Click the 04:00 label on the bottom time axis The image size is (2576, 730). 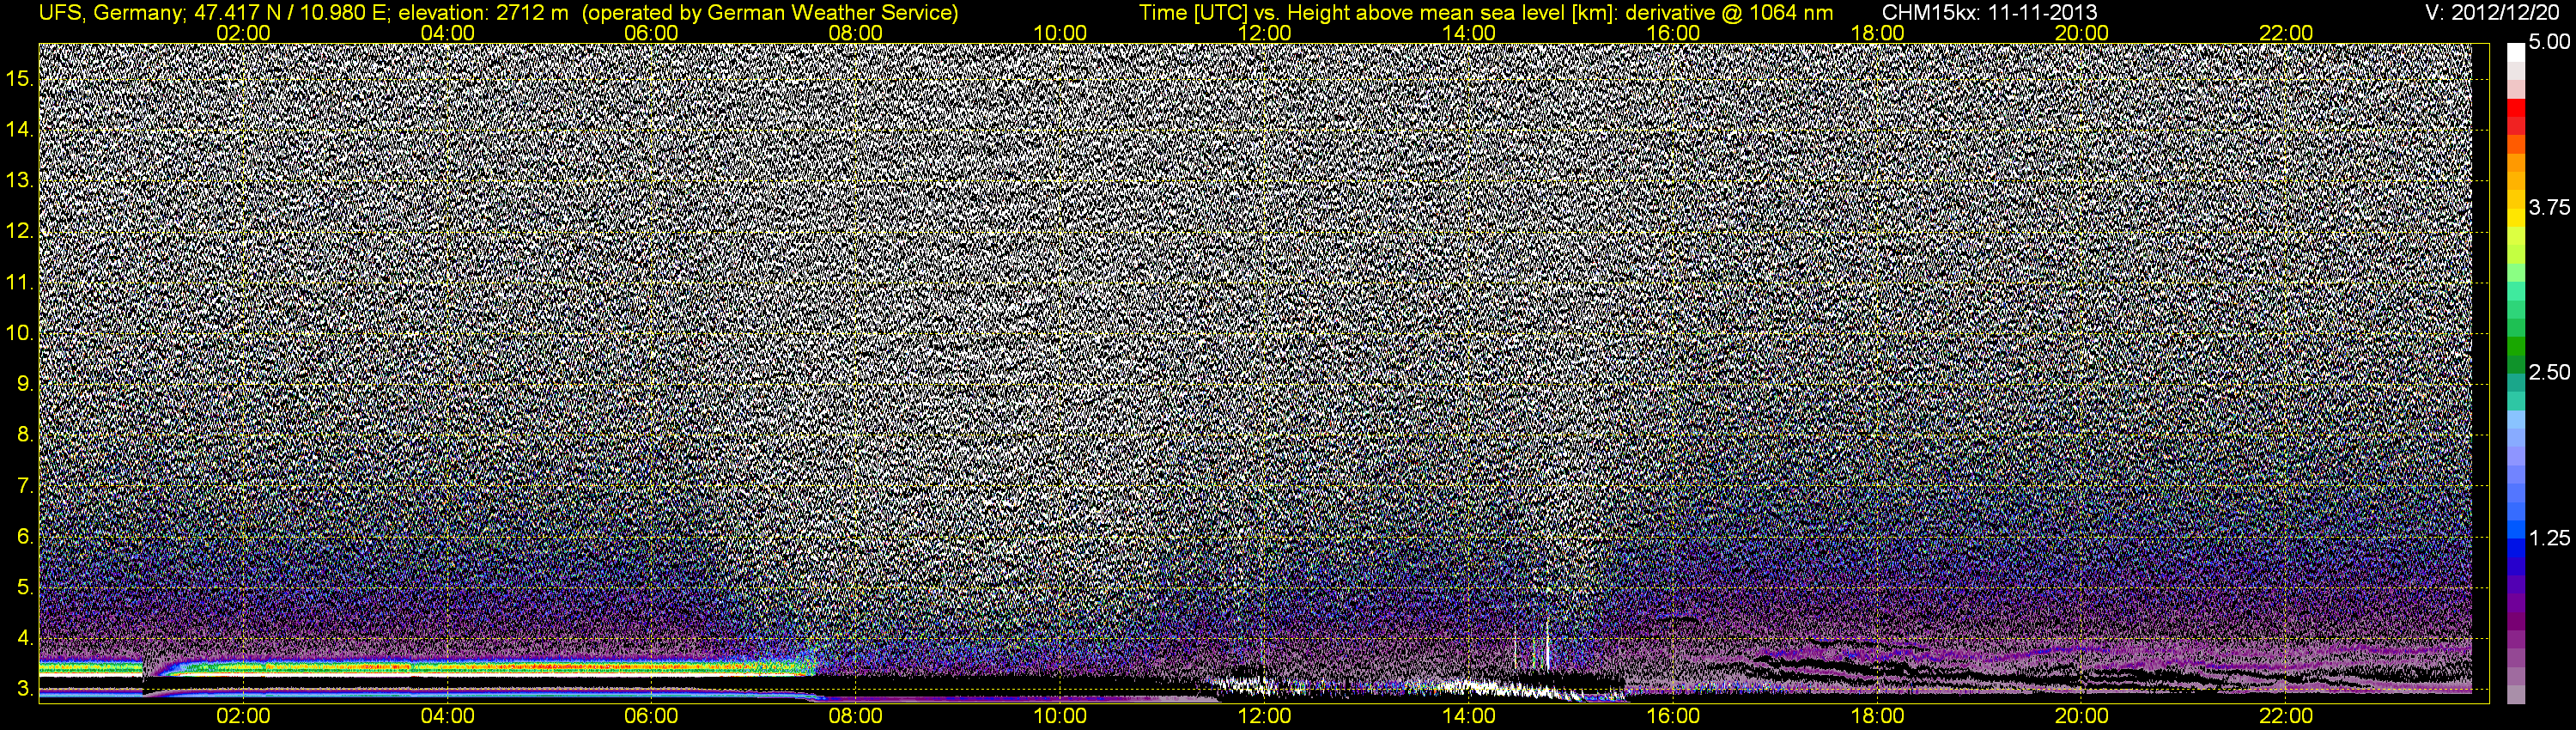[447, 716]
